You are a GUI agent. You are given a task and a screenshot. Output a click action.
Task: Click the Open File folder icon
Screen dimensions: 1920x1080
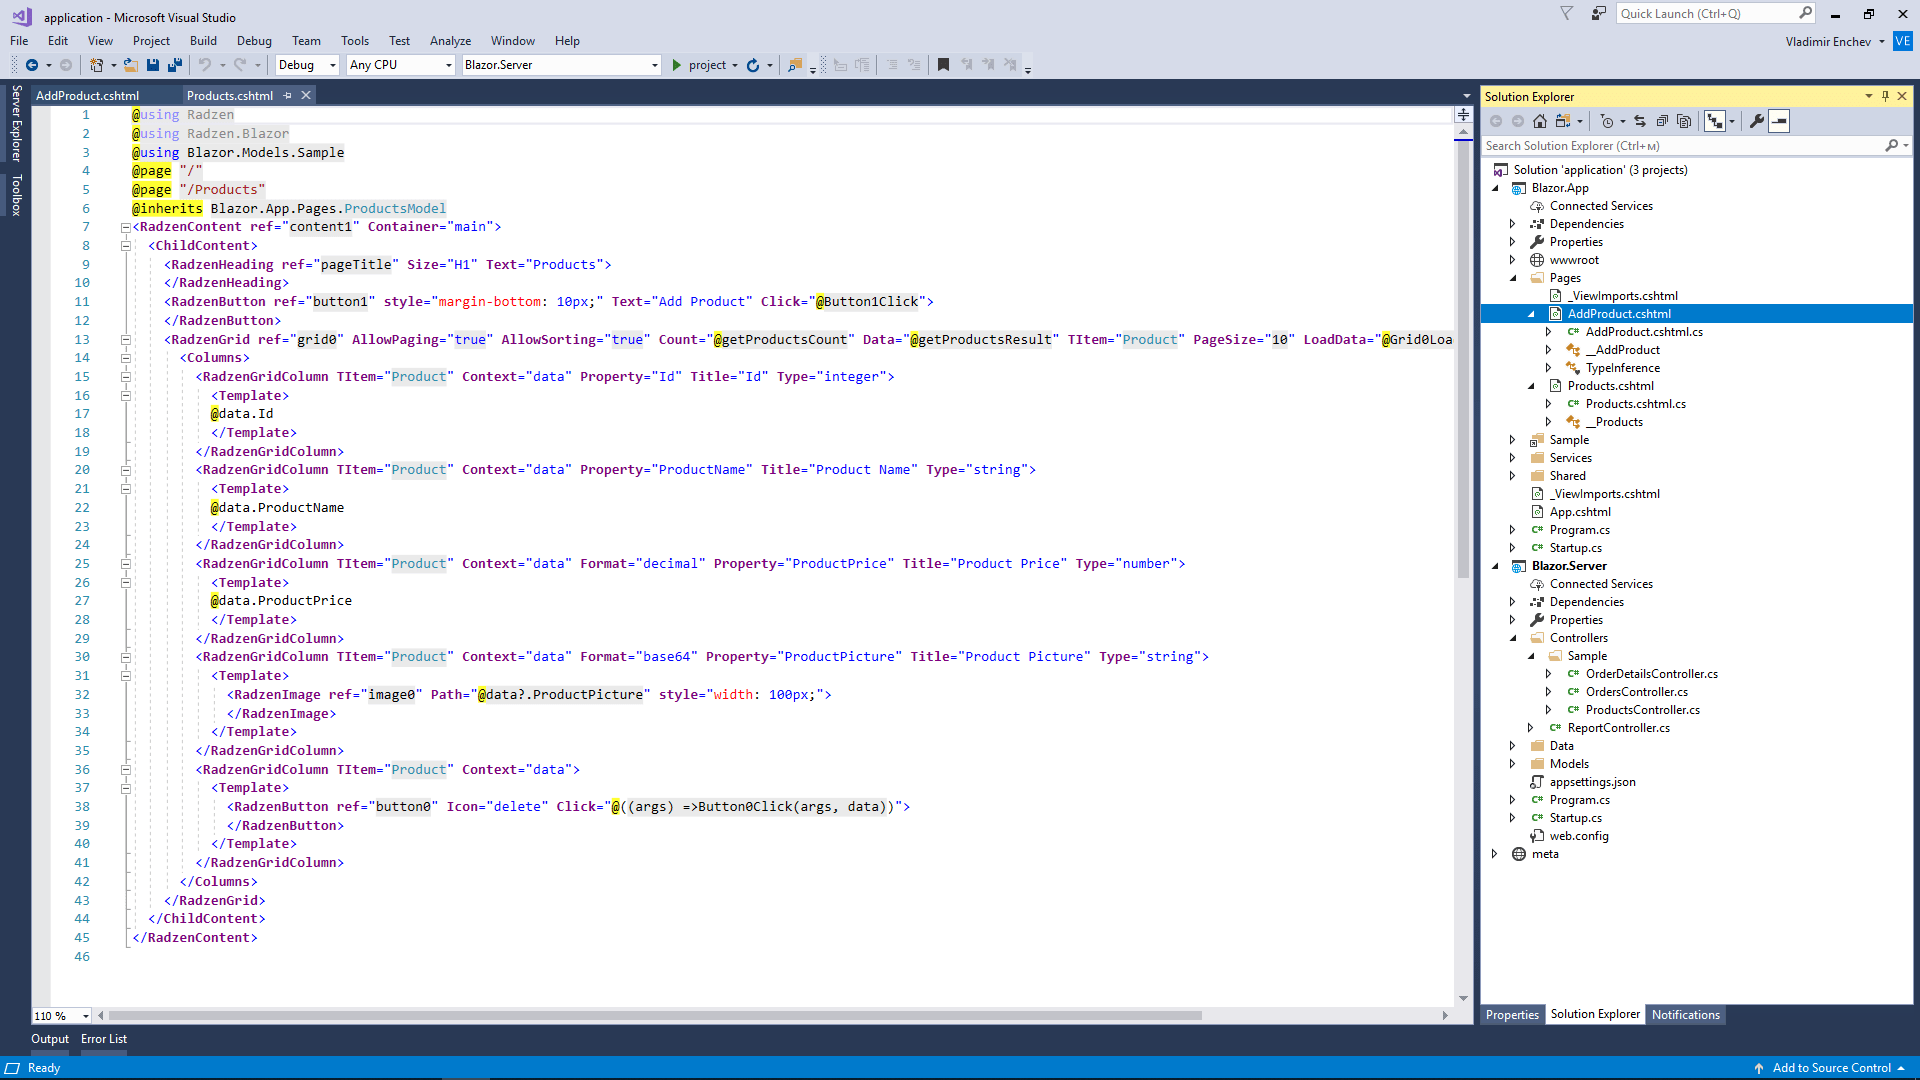(131, 65)
